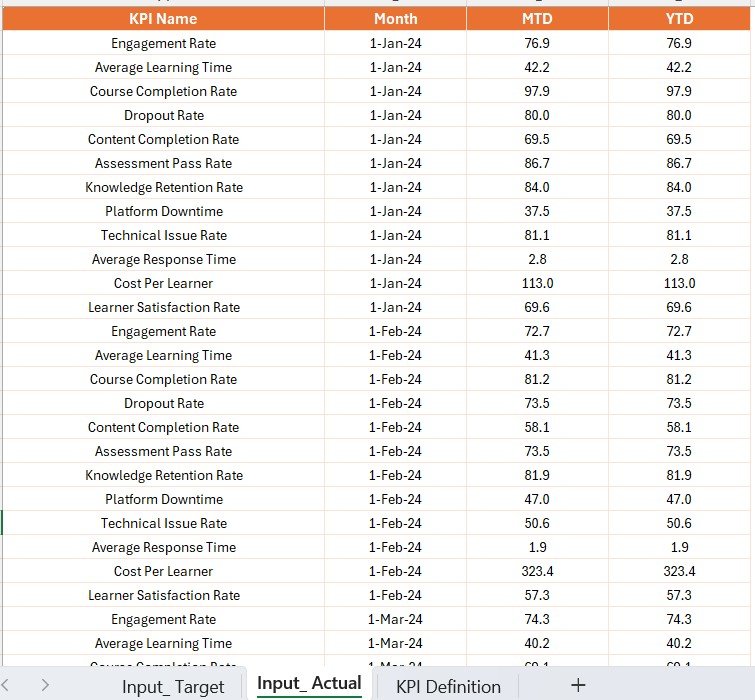Select the MTD cell showing 113.0
This screenshot has height=700, width=755.
537,283
